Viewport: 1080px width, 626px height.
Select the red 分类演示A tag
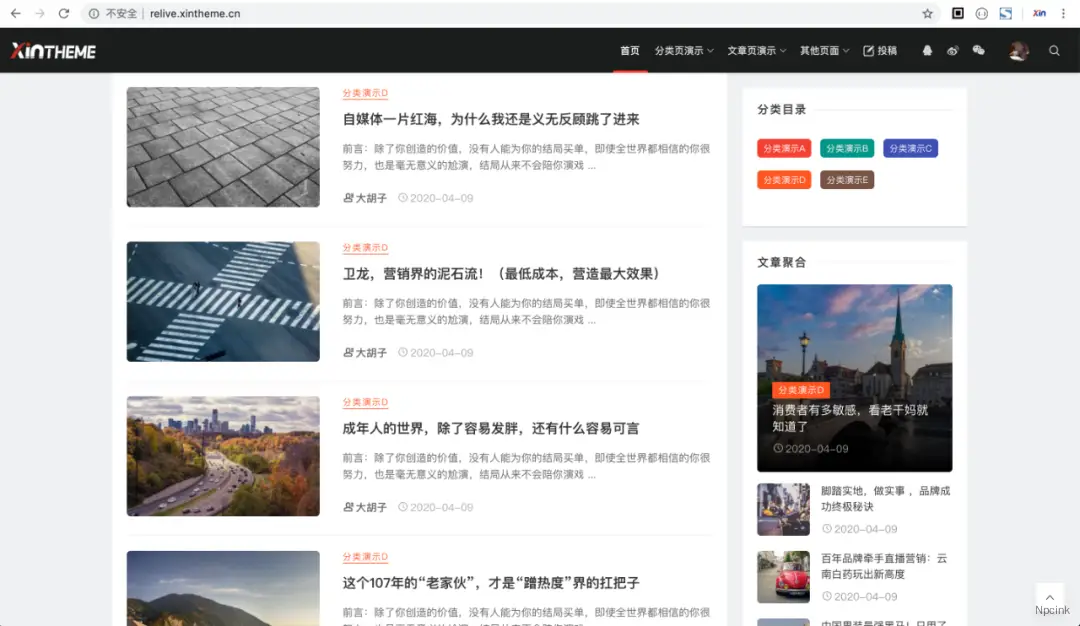point(784,148)
